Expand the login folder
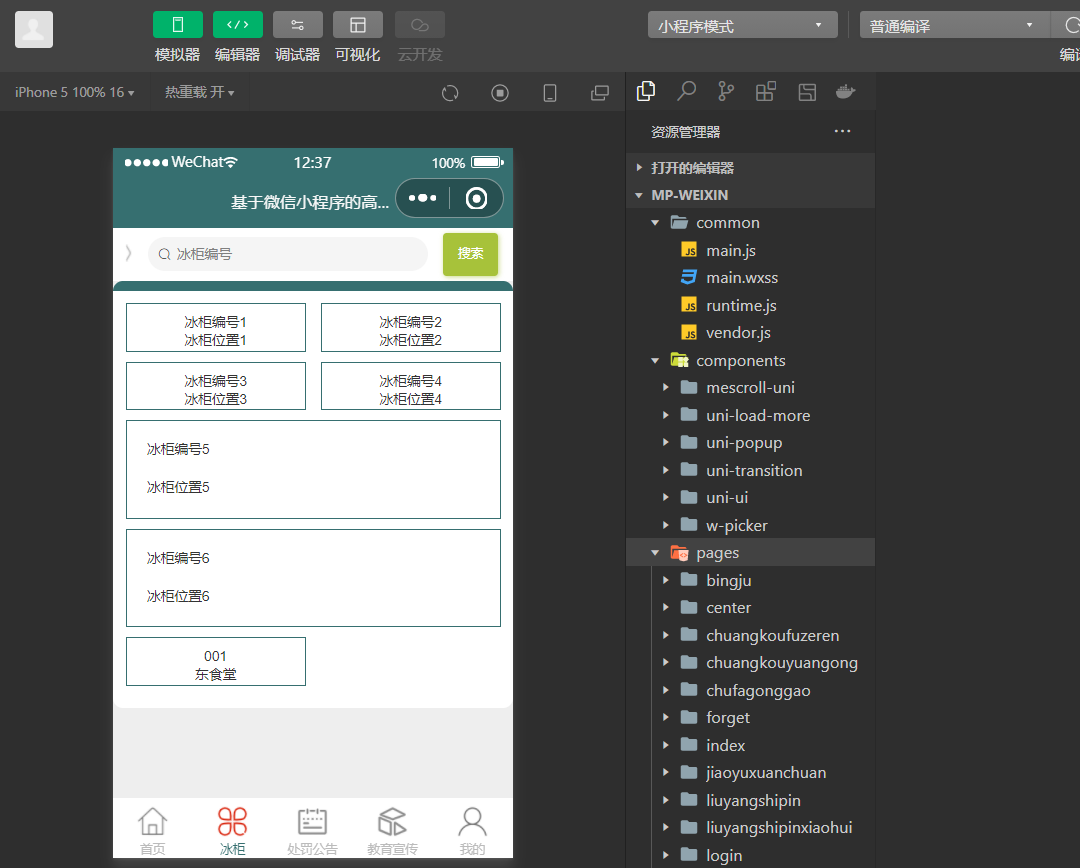 [x=751, y=855]
